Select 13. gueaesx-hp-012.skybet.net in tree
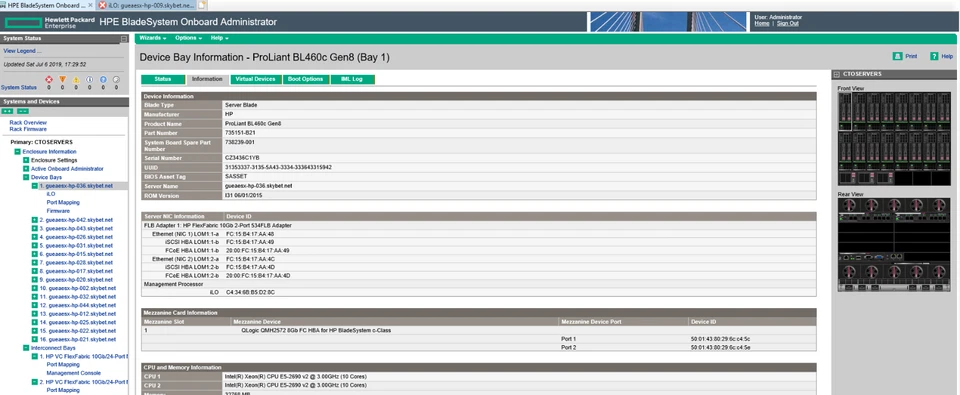Screen dimensions: 960x395 78,314
